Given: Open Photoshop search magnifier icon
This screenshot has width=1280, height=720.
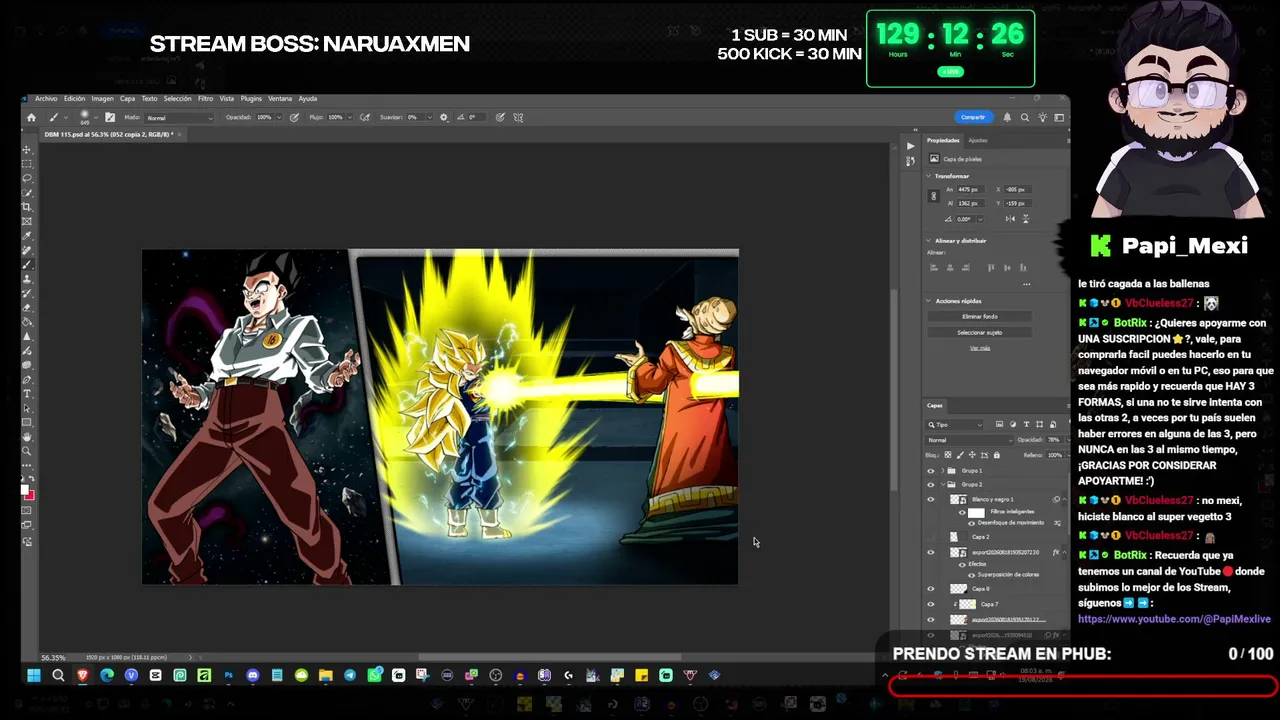Looking at the screenshot, I should click(1024, 117).
